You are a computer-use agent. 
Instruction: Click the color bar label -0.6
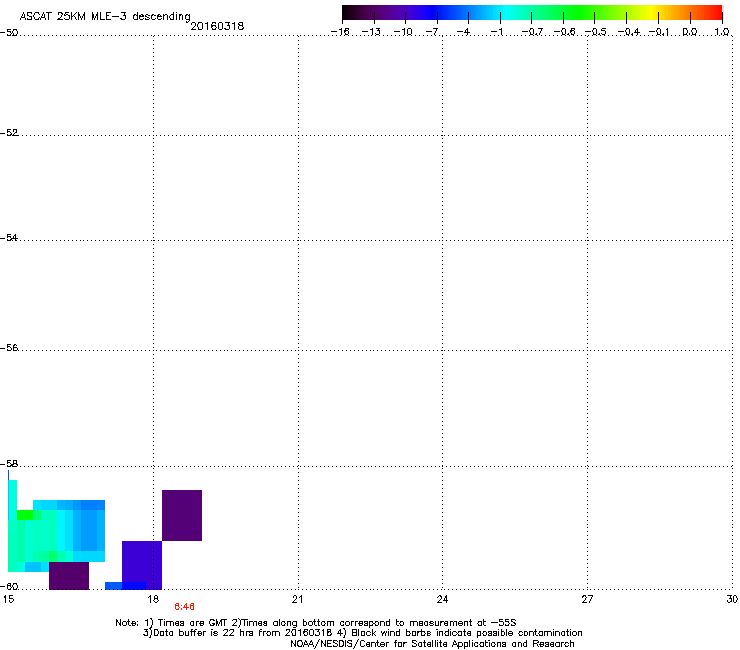coord(564,32)
